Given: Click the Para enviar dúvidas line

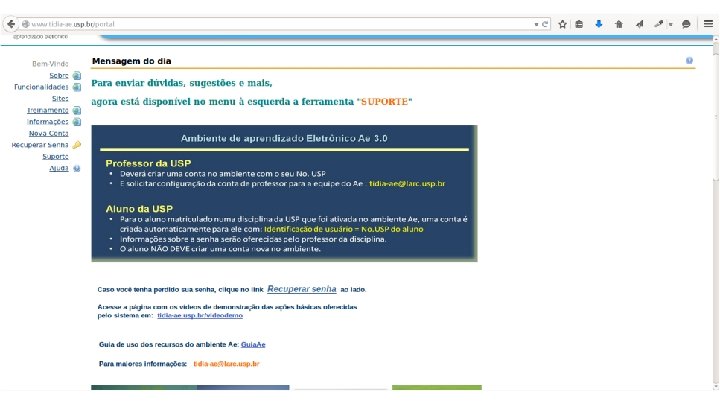Looking at the screenshot, I should tap(182, 83).
